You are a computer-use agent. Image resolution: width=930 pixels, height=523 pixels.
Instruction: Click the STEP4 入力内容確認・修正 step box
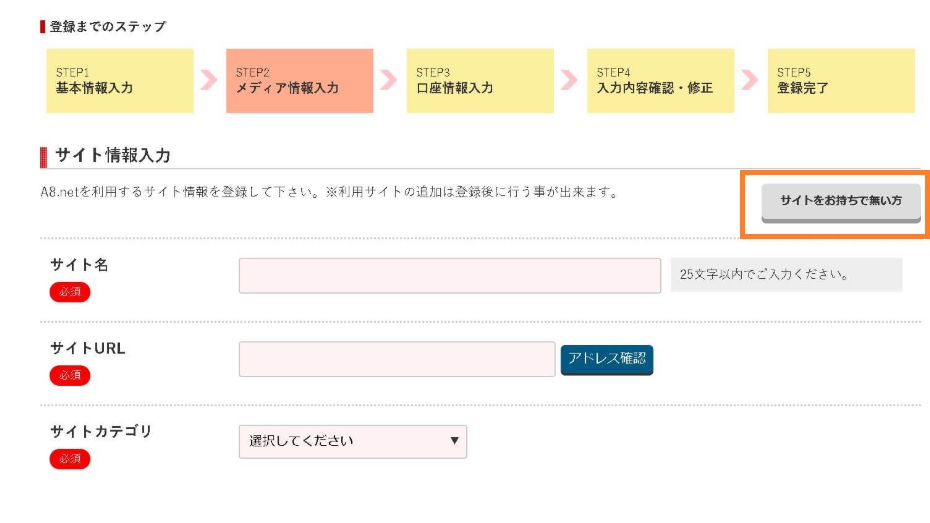click(660, 81)
